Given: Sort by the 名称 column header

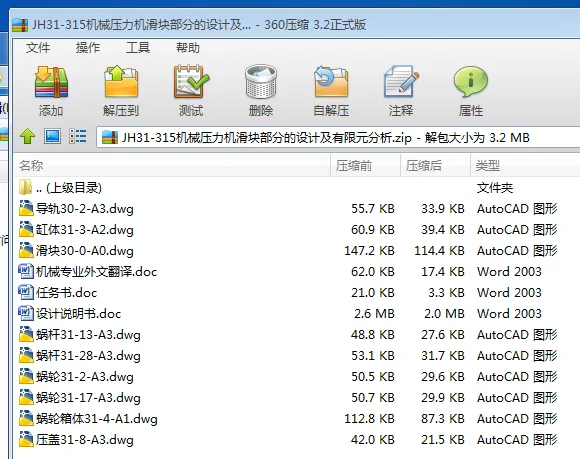Looking at the screenshot, I should [172, 165].
